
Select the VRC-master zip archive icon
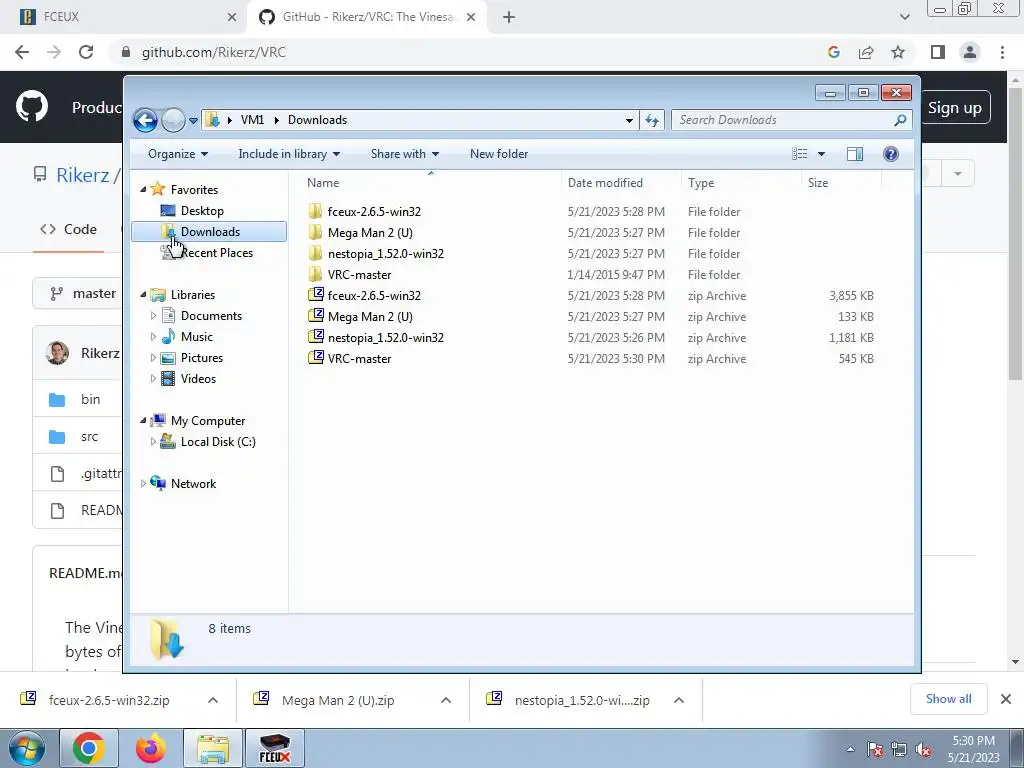(315, 357)
